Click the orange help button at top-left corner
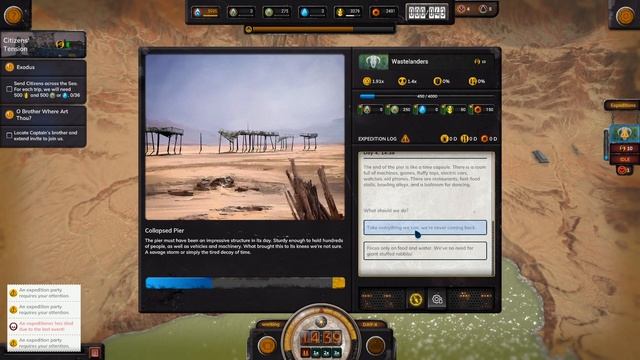The height and width of the screenshot is (360, 640). pos(13,16)
